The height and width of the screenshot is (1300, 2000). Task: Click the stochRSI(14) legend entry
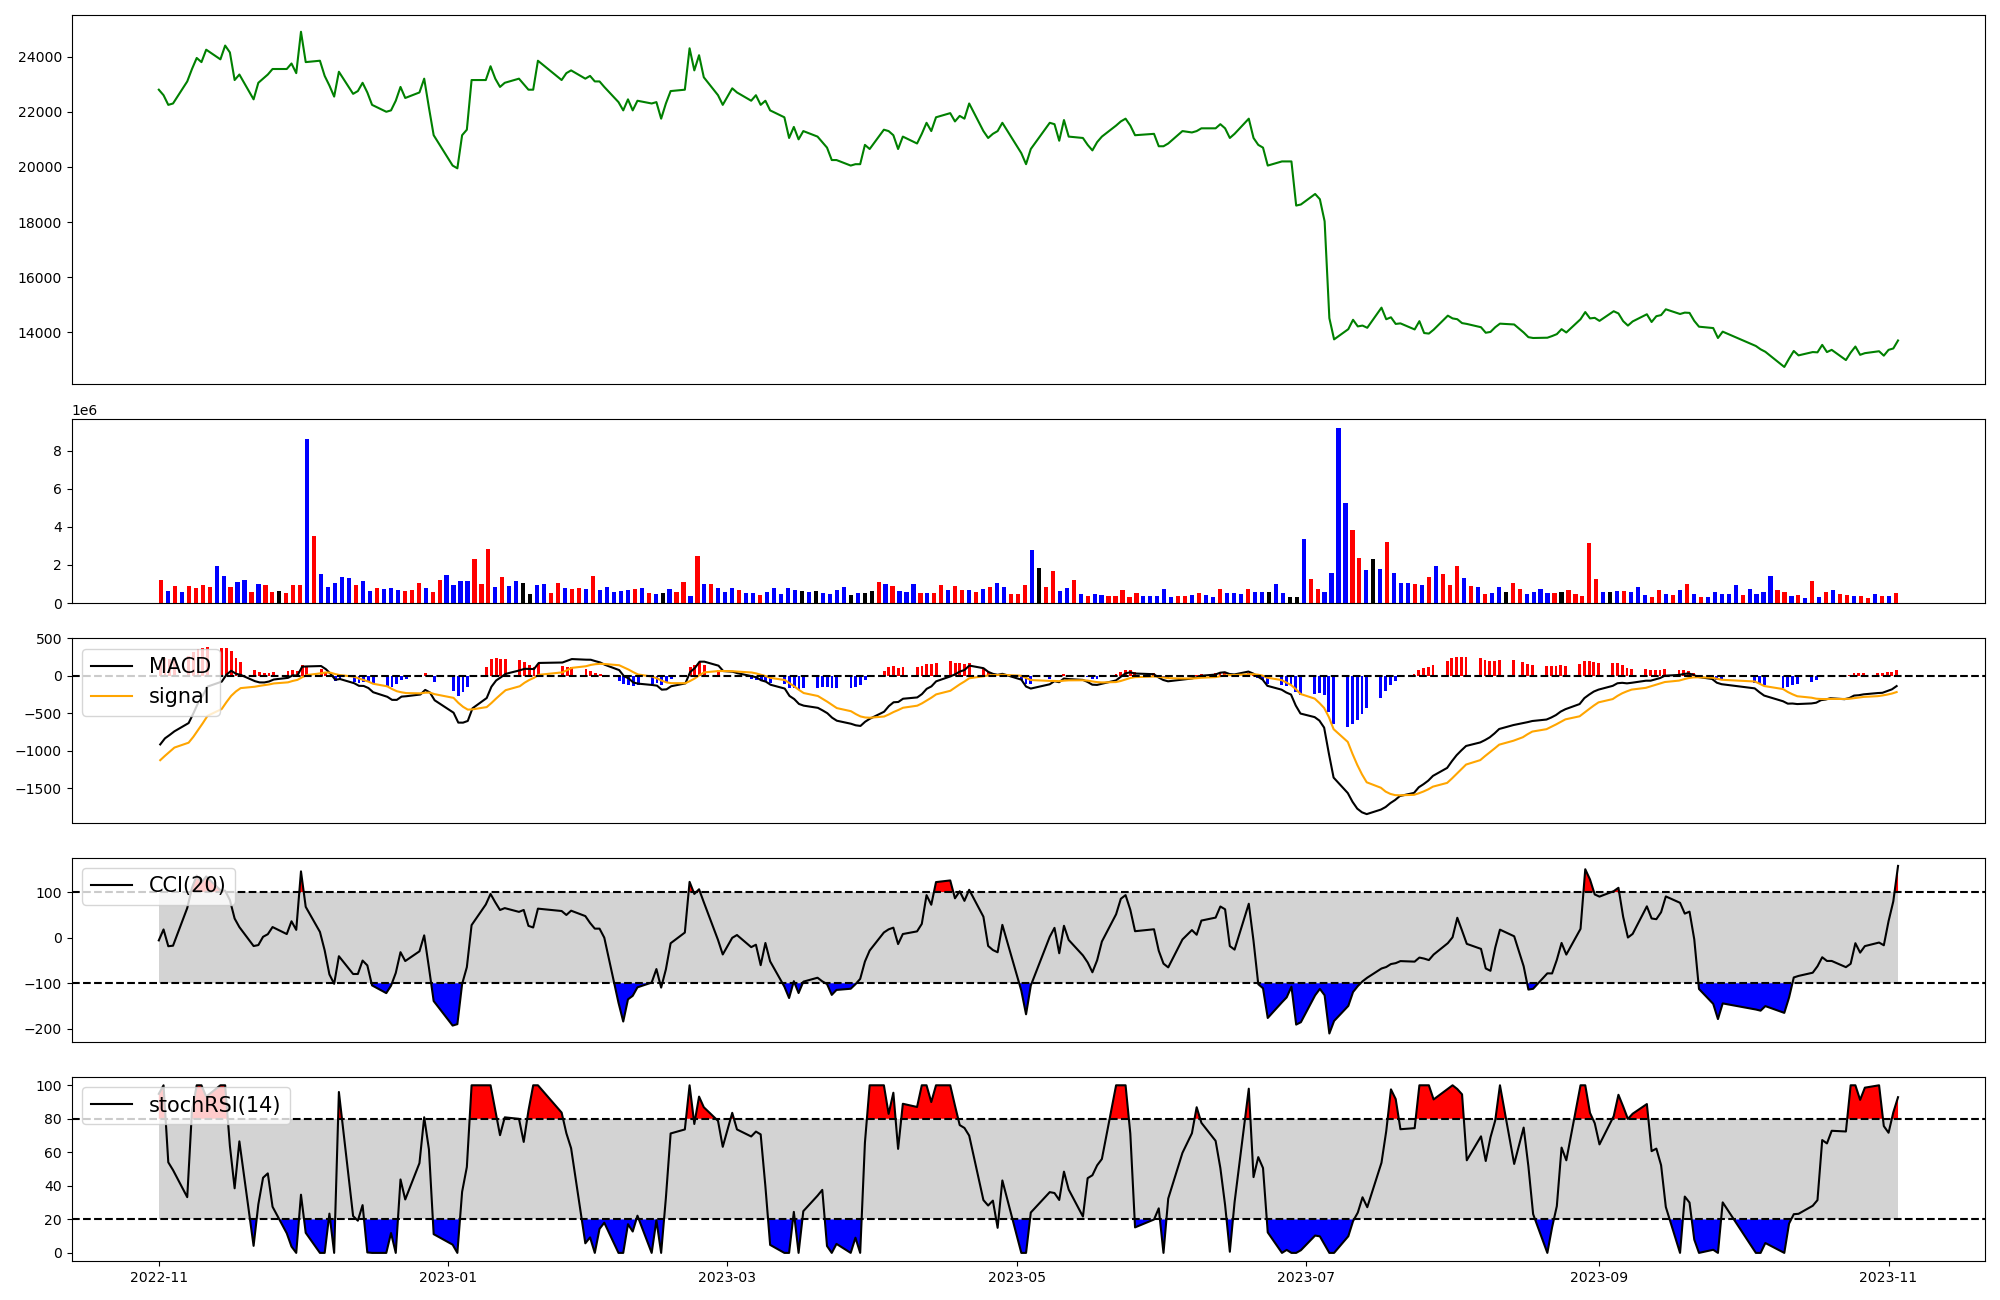click(x=214, y=1105)
